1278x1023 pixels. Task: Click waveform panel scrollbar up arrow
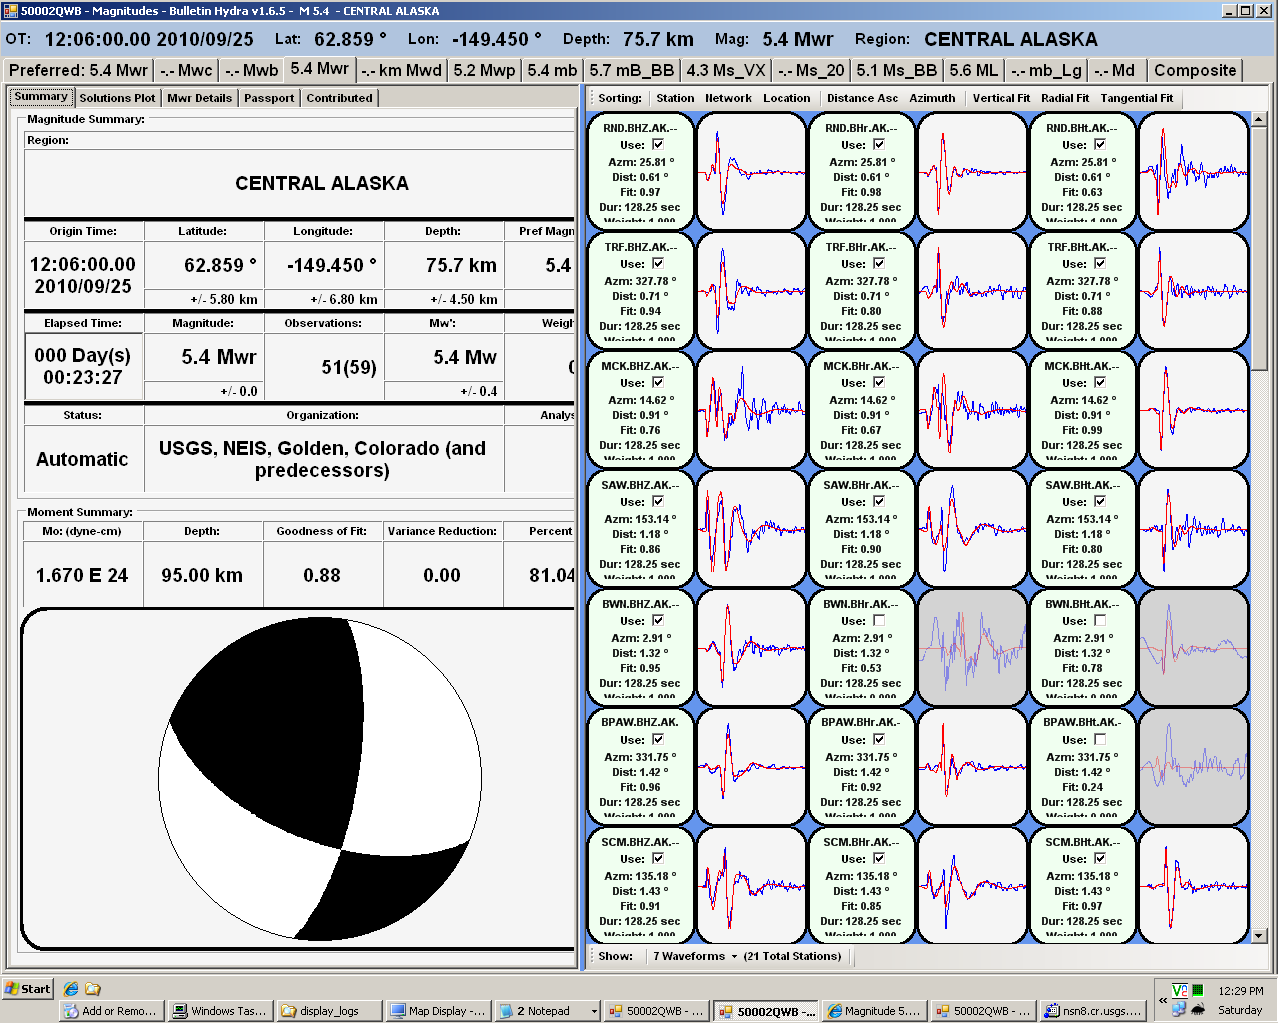pos(1259,119)
